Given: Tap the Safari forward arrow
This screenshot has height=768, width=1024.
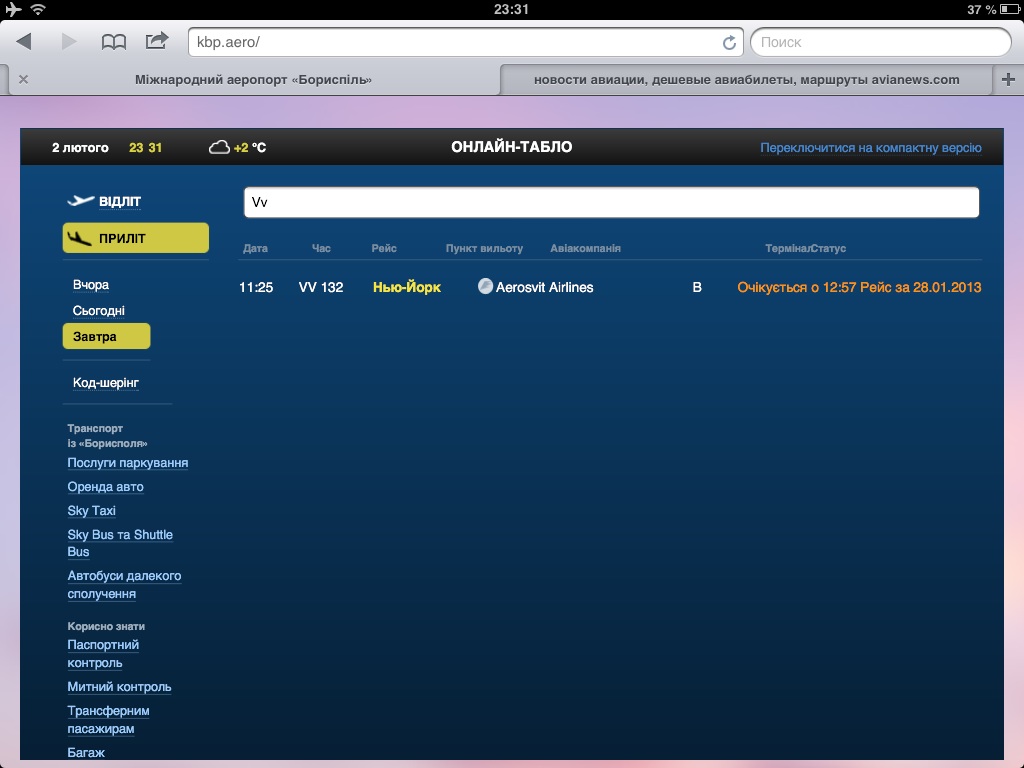Looking at the screenshot, I should (69, 42).
